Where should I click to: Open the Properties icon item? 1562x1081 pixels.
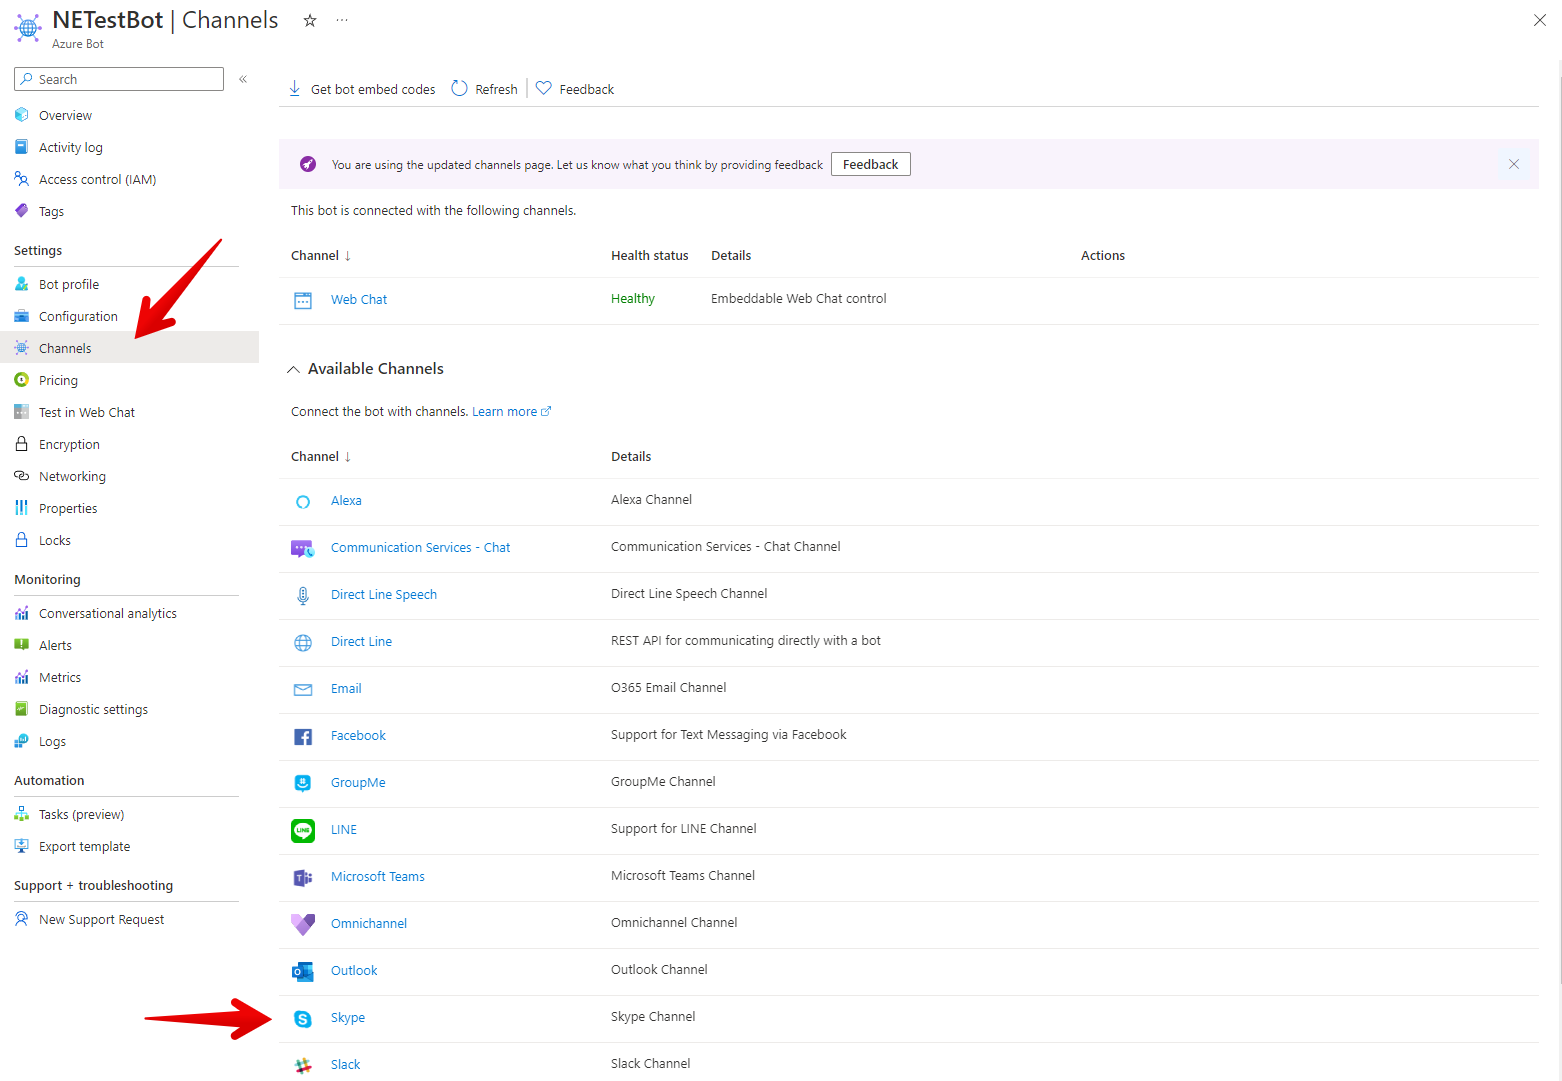click(x=22, y=508)
